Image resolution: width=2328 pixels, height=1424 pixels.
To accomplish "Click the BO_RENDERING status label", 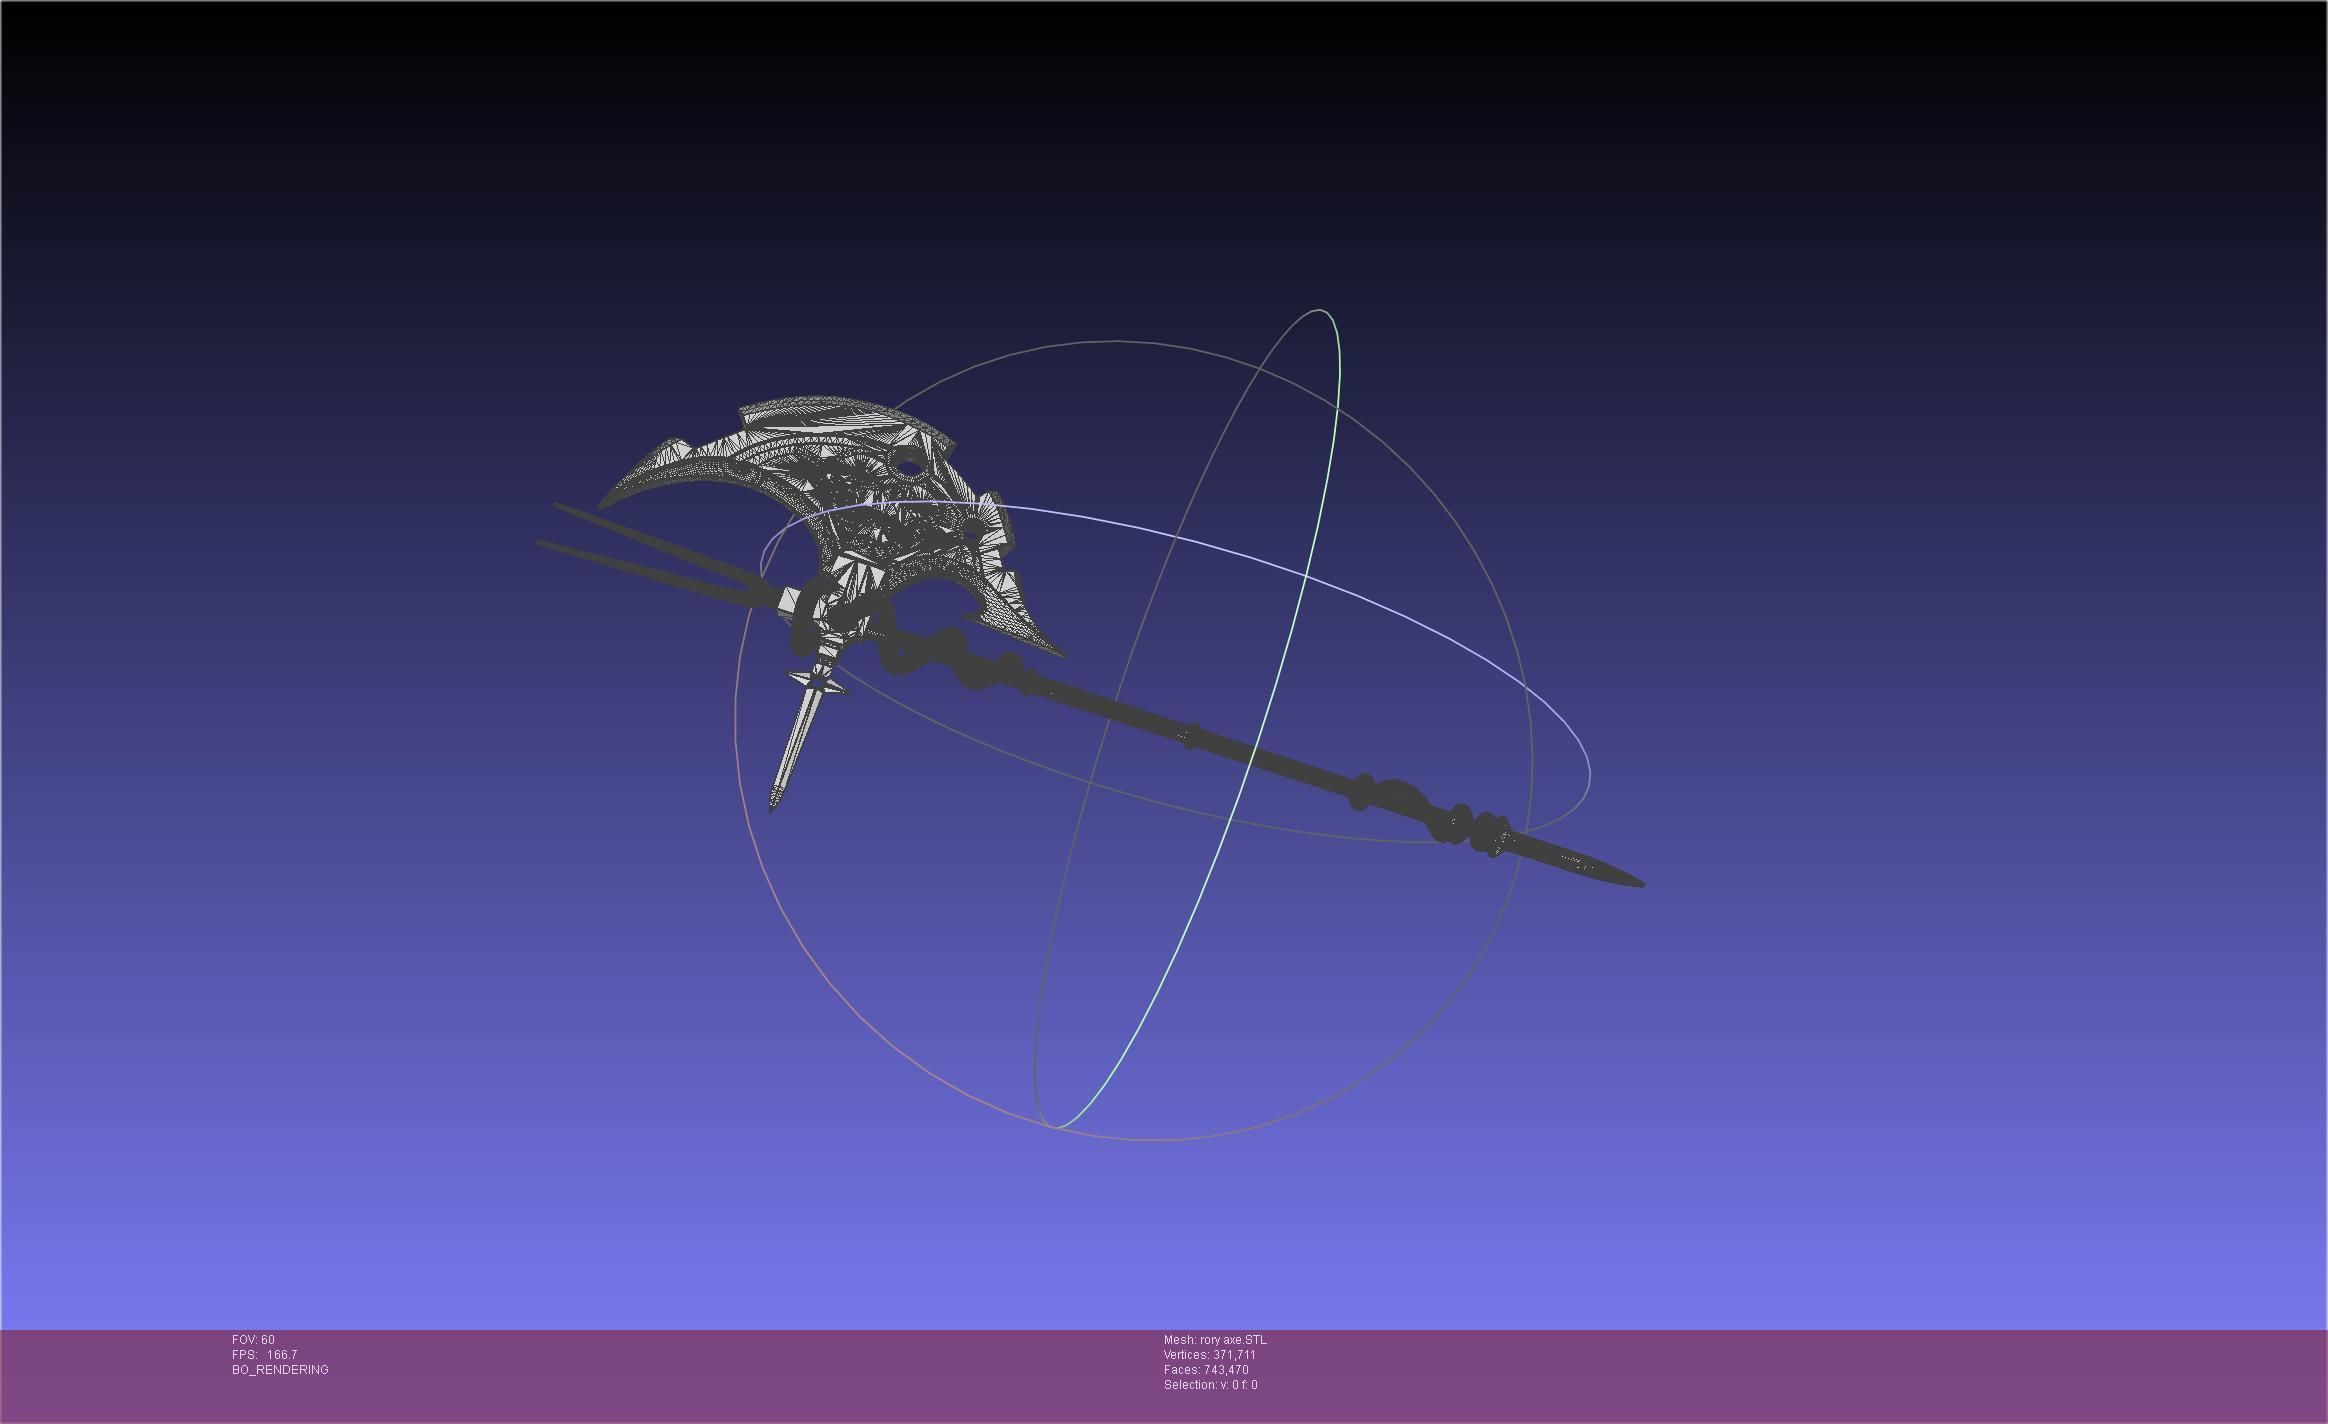I will click(x=280, y=1369).
